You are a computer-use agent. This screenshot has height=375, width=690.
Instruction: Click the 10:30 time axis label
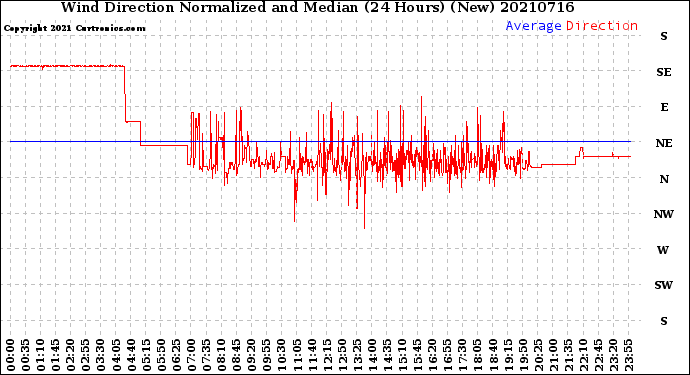[282, 355]
